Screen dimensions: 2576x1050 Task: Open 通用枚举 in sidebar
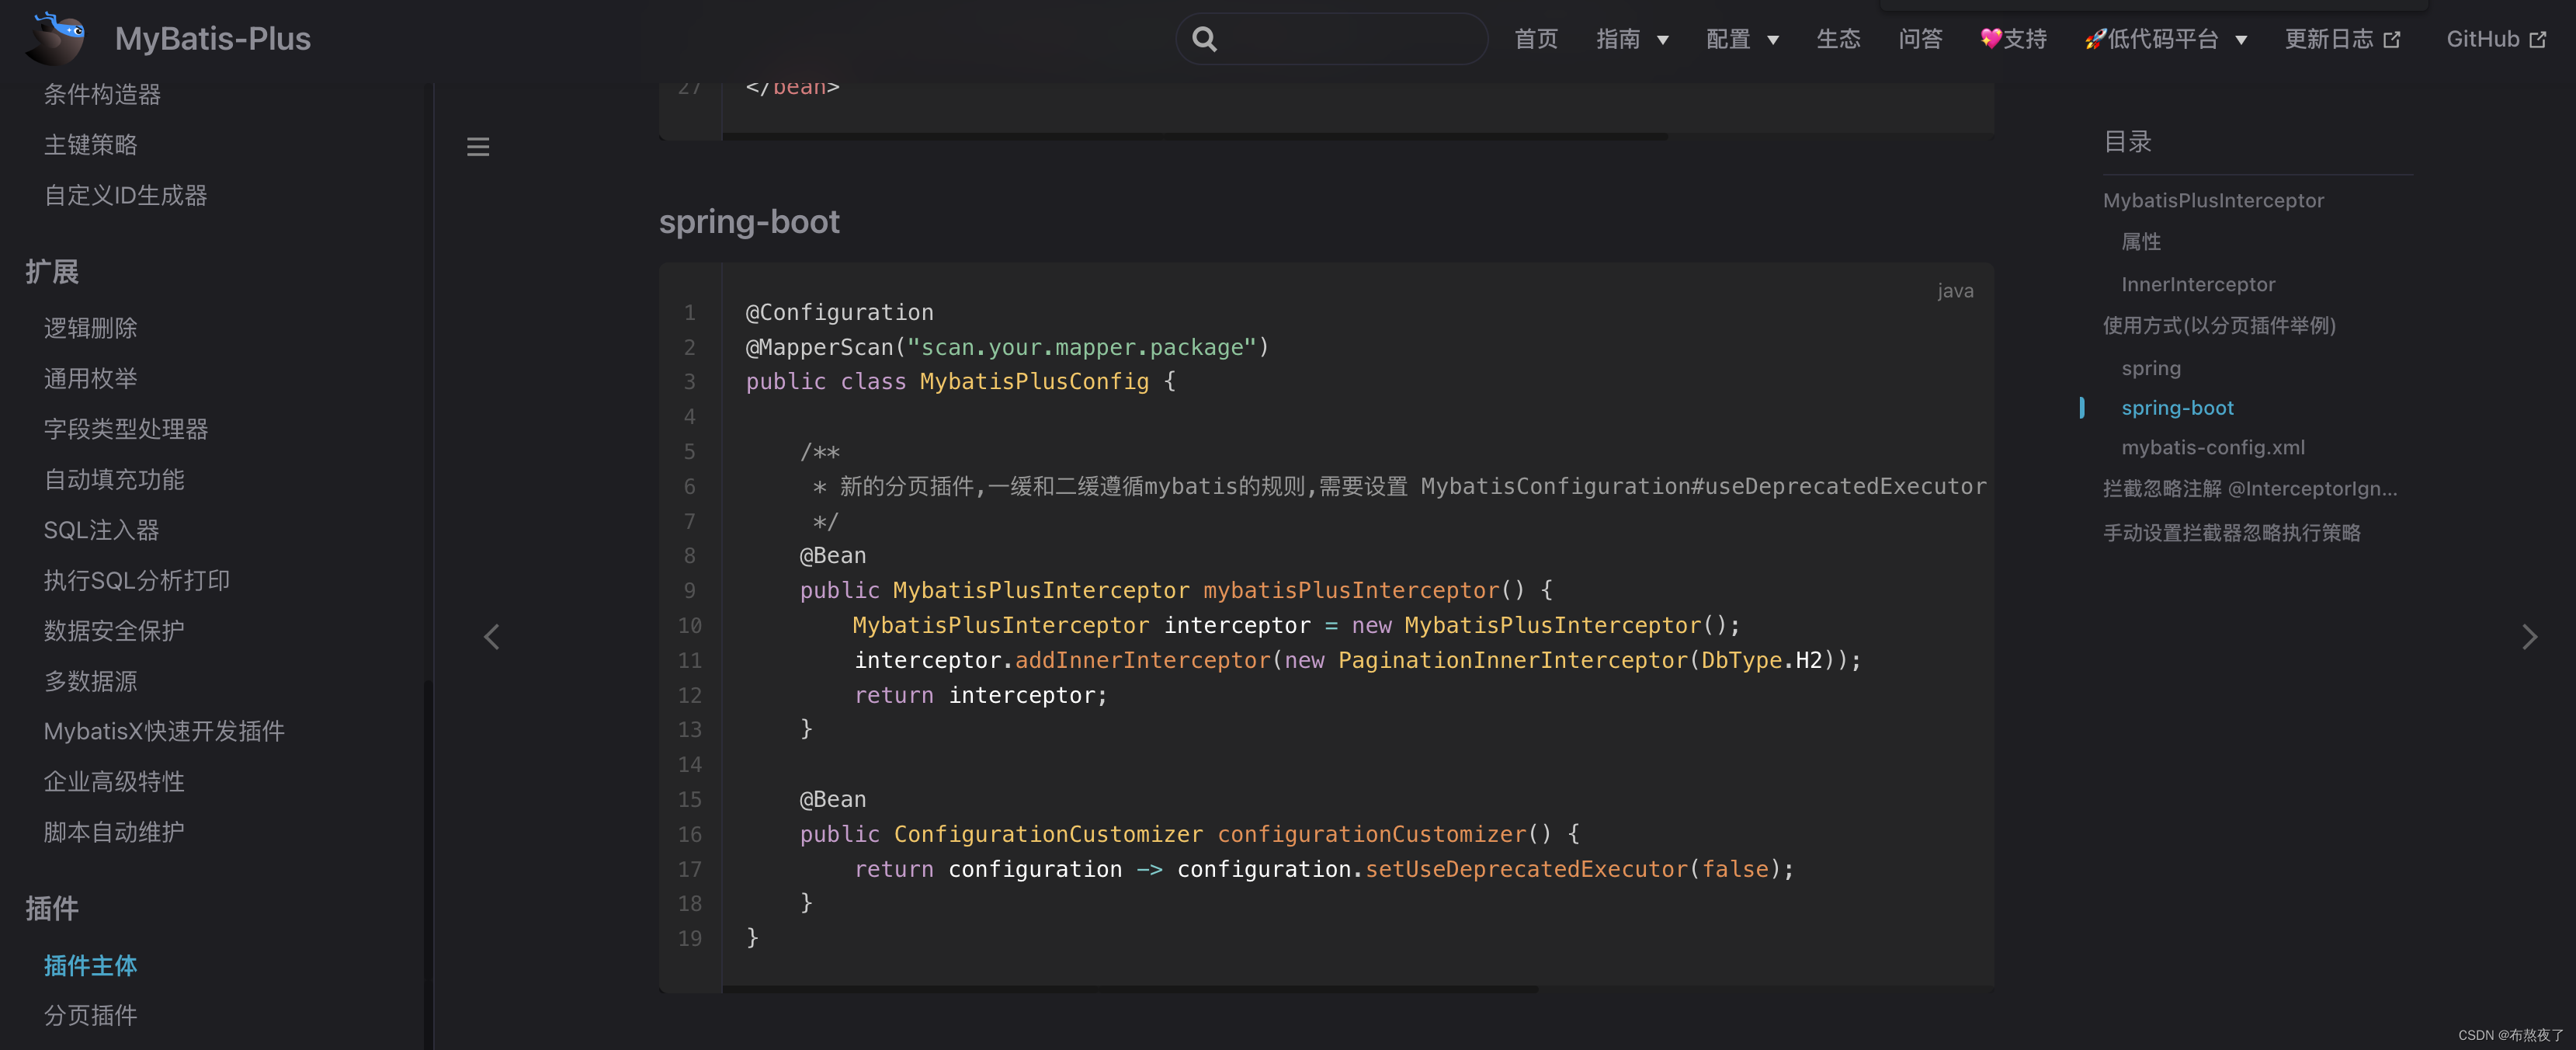(90, 378)
